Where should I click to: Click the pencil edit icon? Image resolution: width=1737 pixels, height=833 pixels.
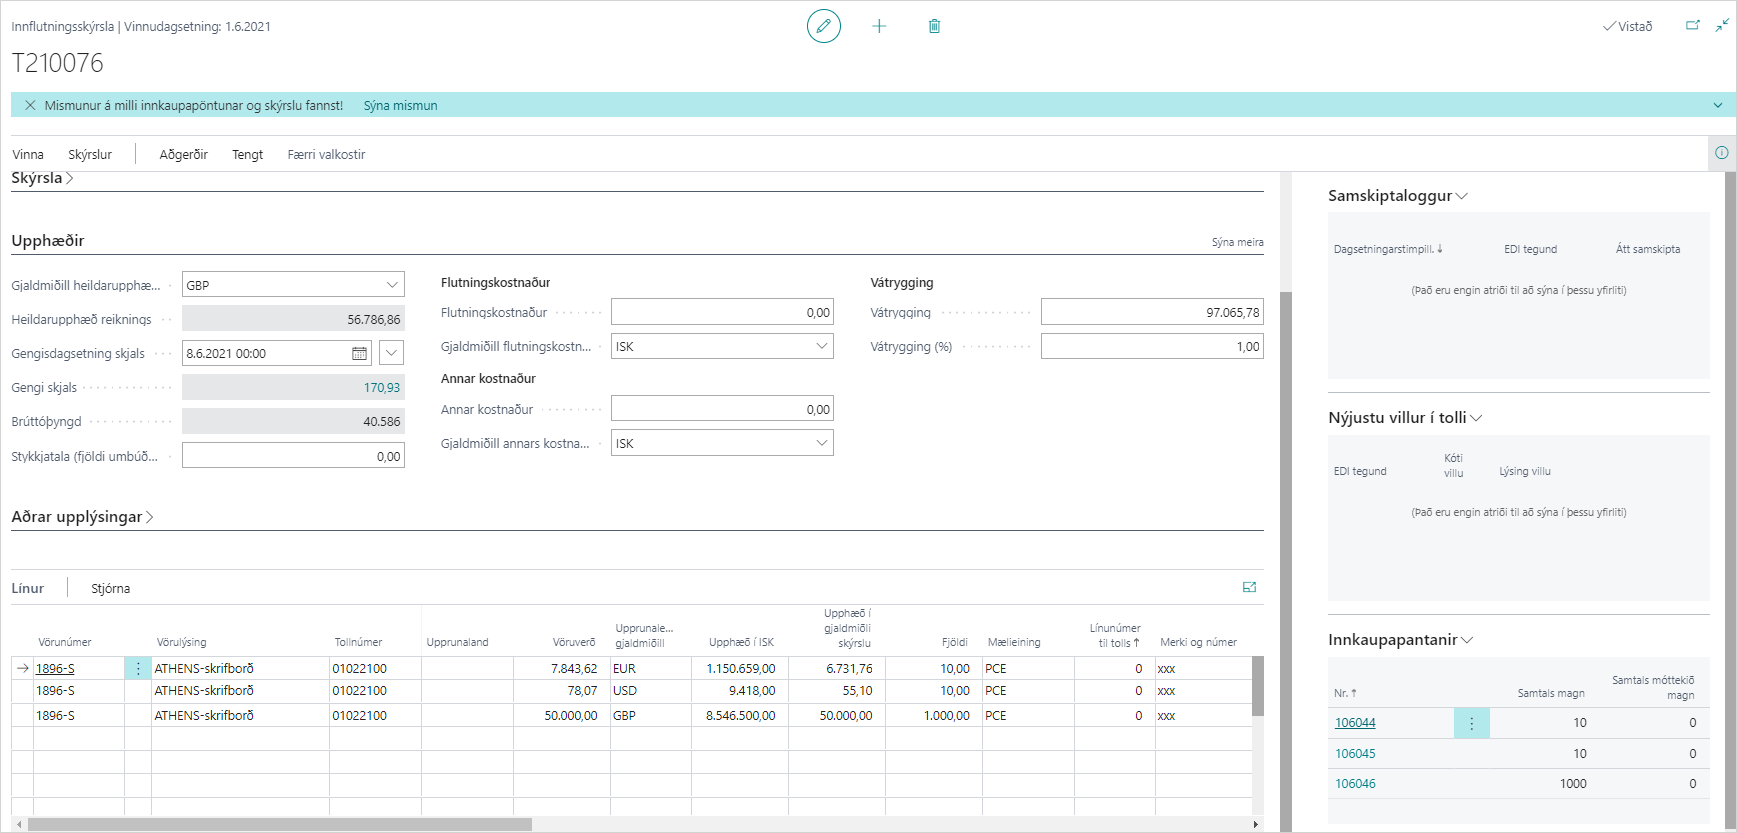point(823,26)
